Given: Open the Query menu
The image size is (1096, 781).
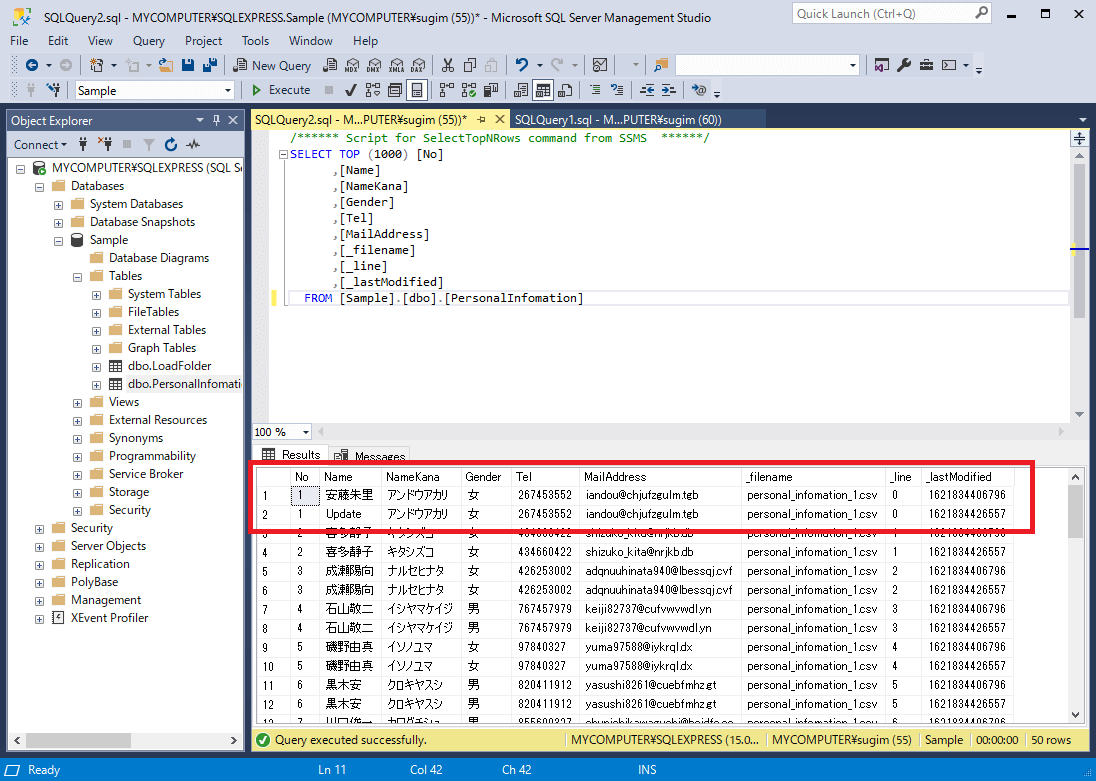Looking at the screenshot, I should [149, 41].
